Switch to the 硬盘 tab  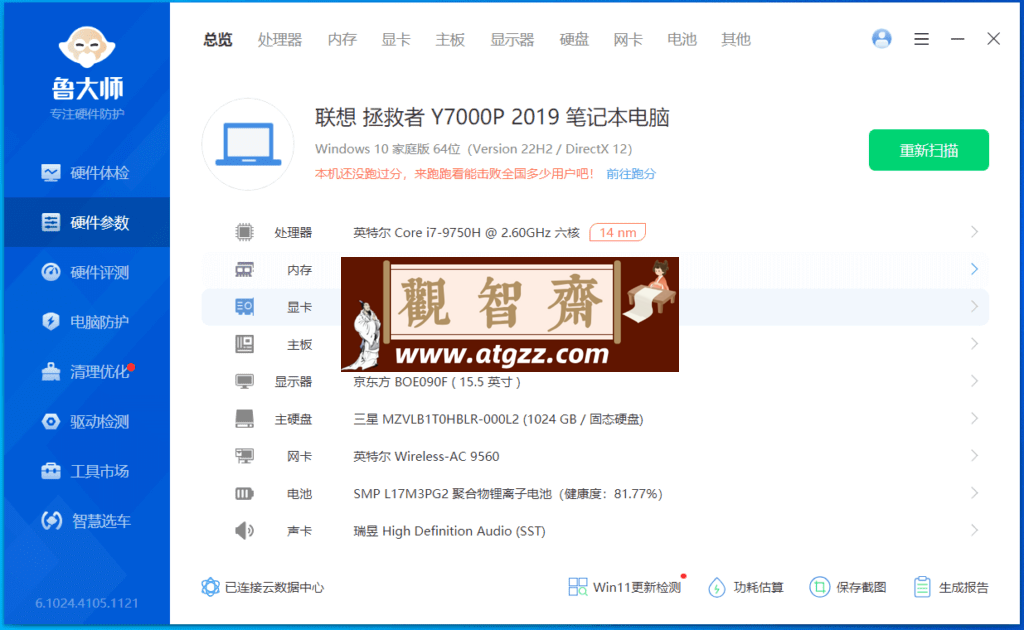click(x=574, y=40)
